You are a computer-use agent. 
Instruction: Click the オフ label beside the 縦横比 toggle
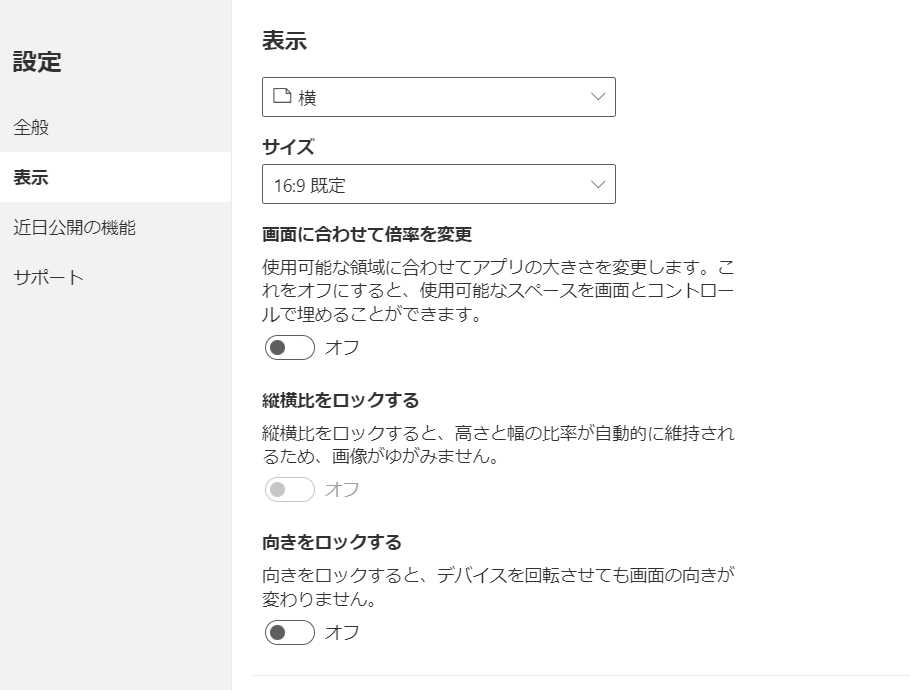tap(342, 490)
